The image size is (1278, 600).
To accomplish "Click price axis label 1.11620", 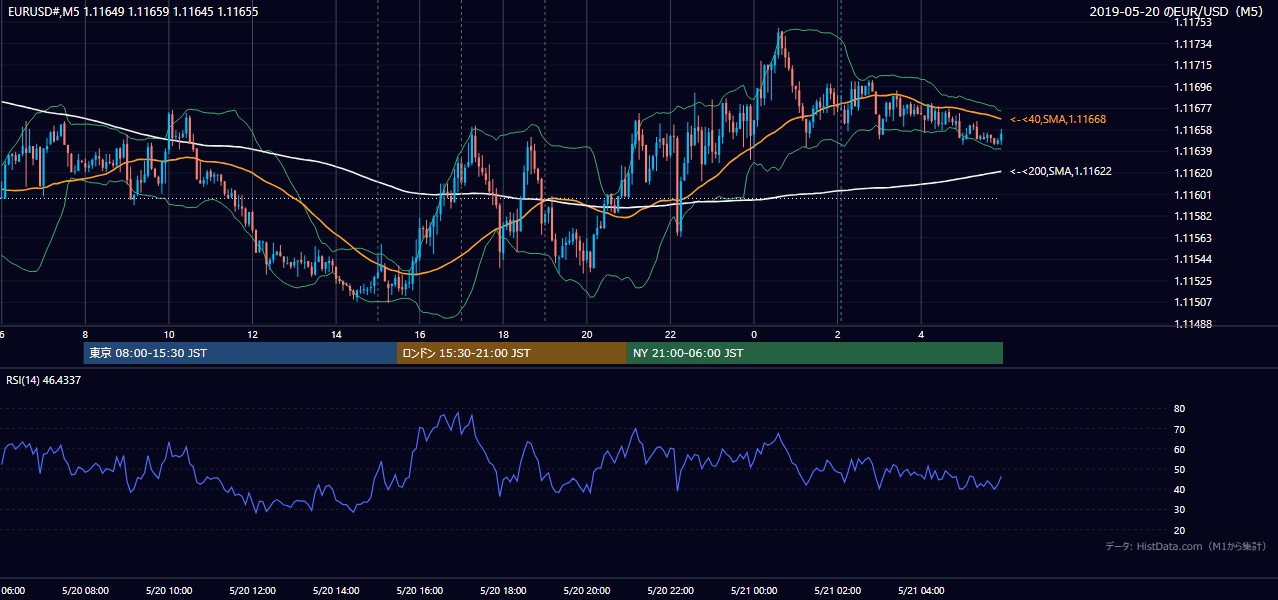I will 1192,173.
